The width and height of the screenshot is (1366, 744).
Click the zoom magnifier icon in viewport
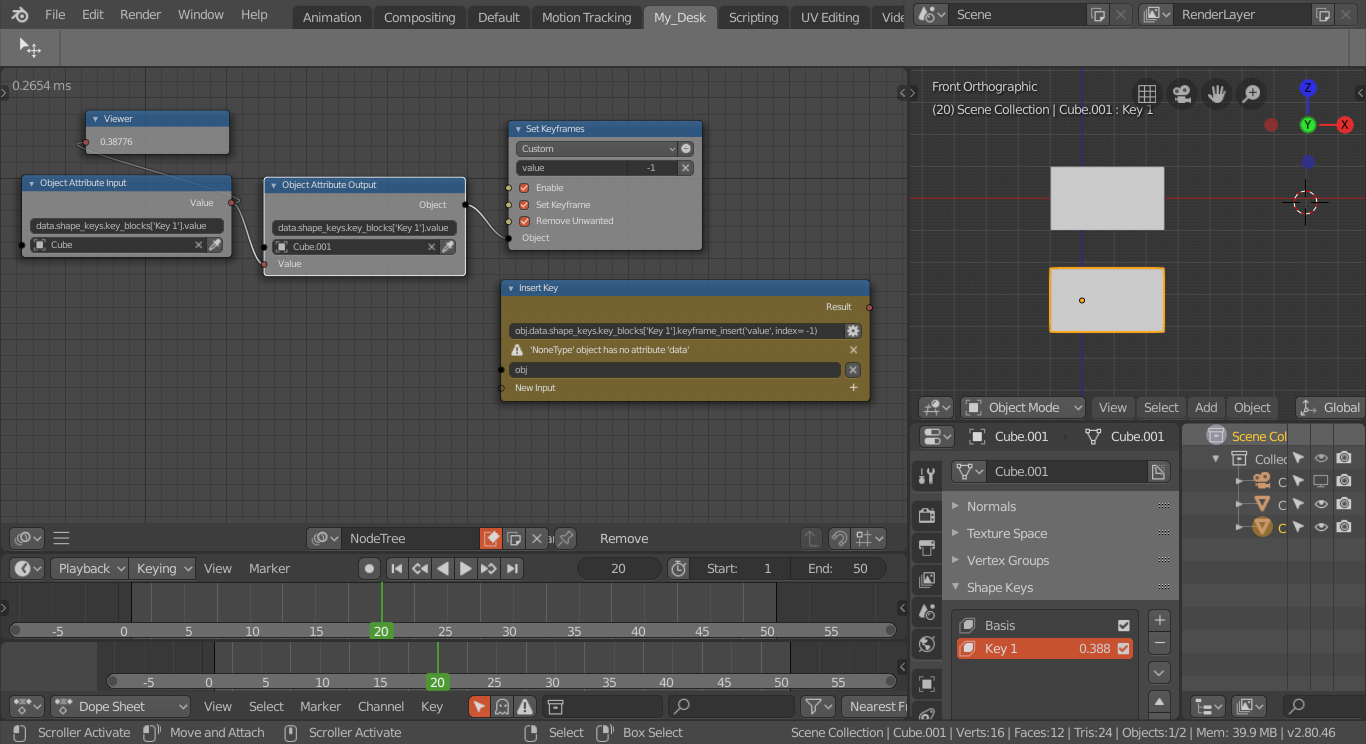(1251, 94)
